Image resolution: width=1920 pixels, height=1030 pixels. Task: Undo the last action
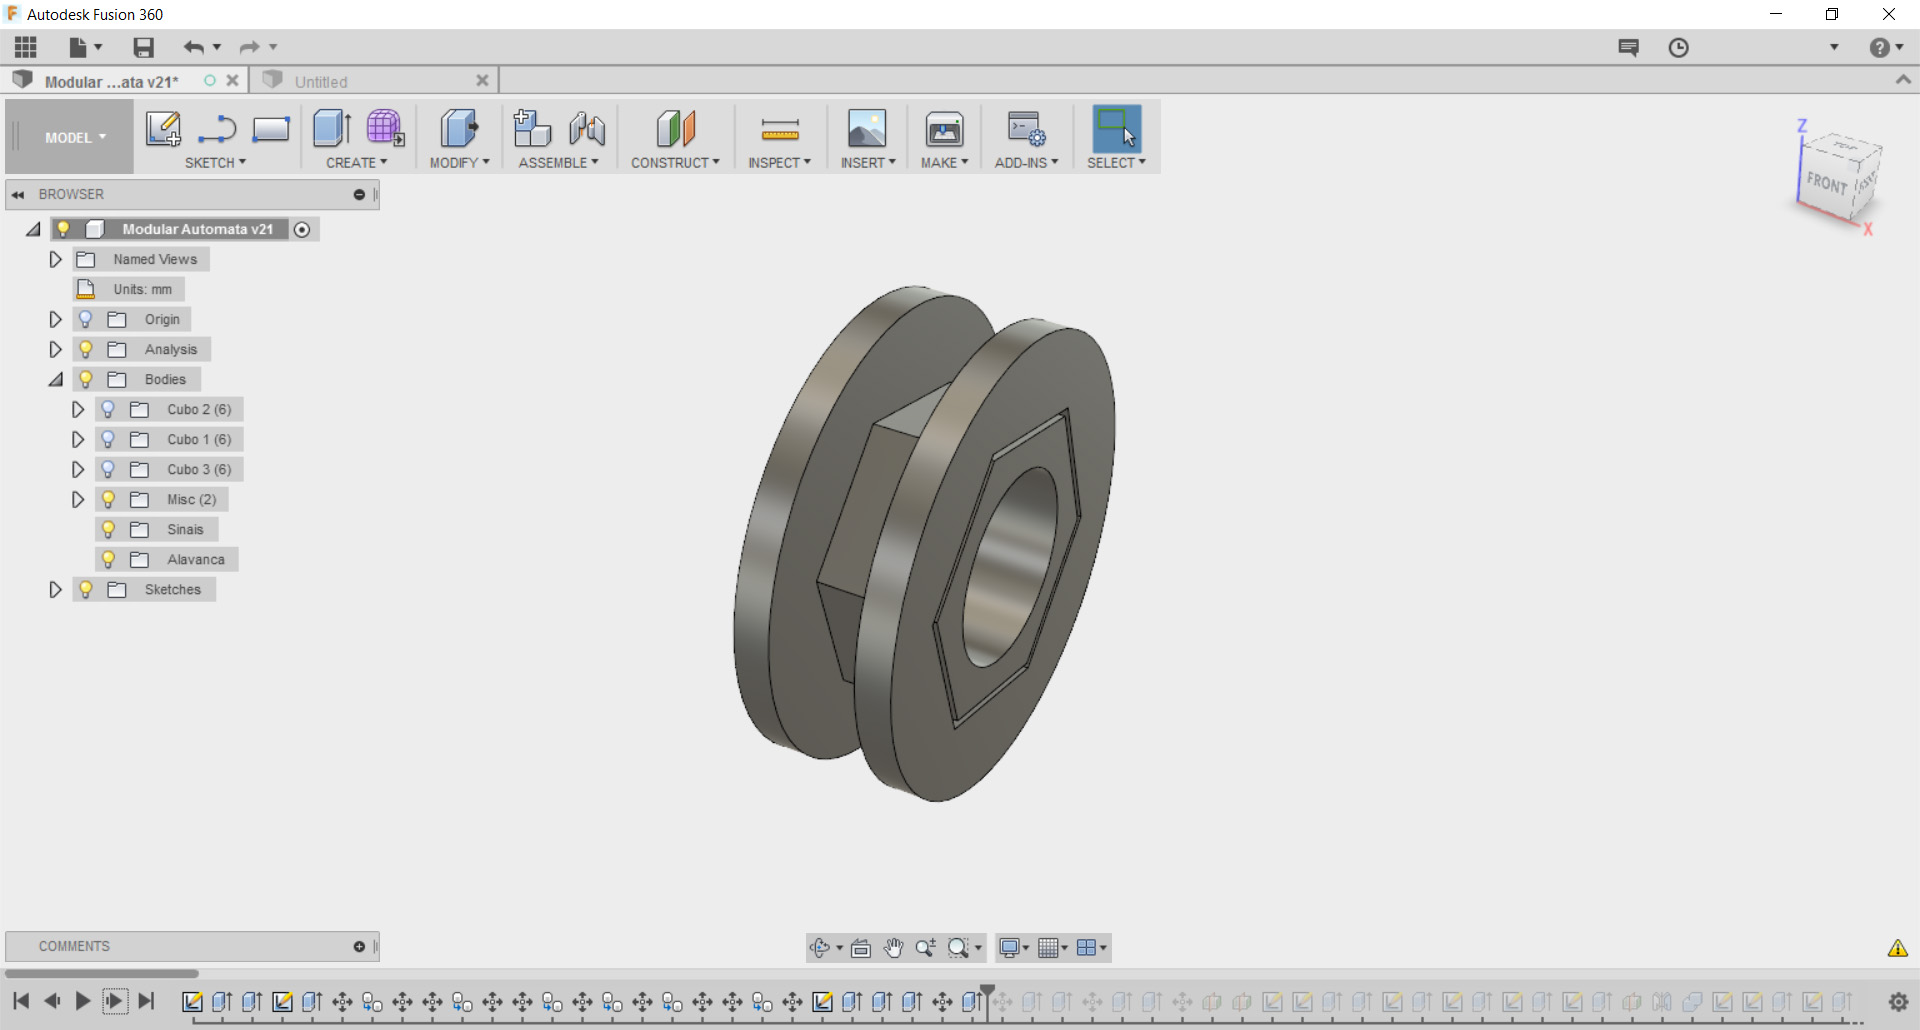tap(193, 47)
